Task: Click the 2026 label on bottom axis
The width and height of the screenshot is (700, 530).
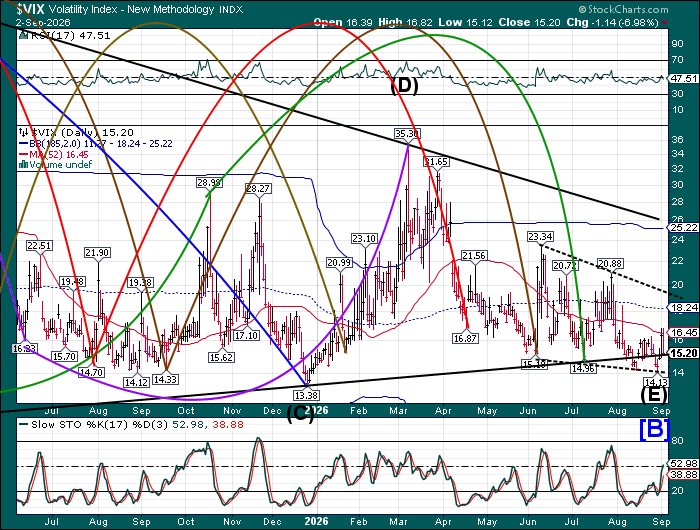Action: point(316,522)
